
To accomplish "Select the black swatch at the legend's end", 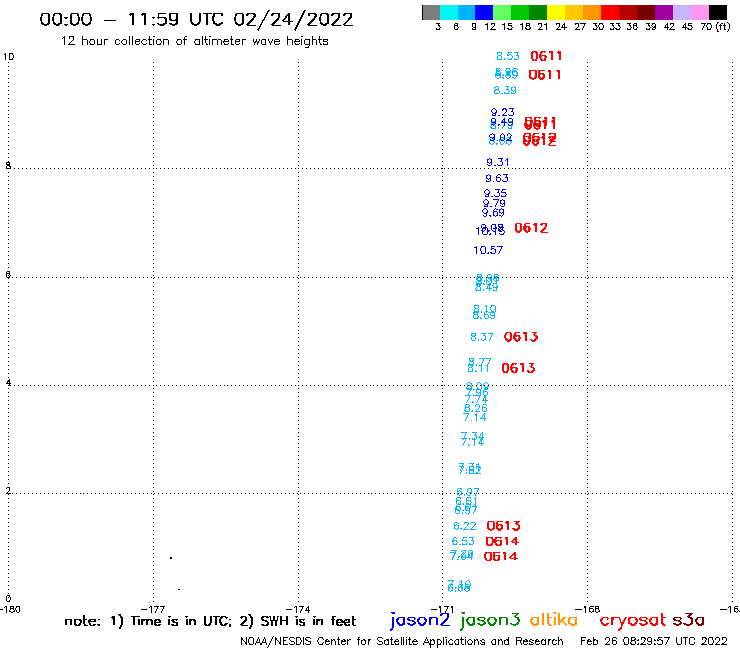I will [x=717, y=12].
